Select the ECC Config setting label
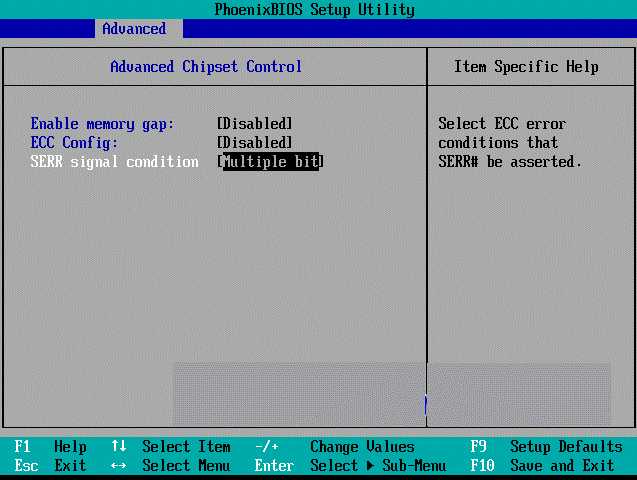Image resolution: width=637 pixels, height=480 pixels. tap(74, 143)
